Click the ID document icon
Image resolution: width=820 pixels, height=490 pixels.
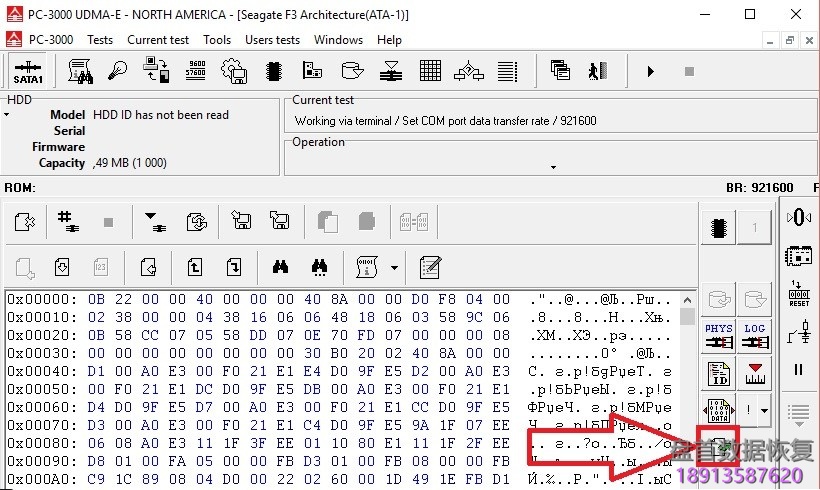click(718, 374)
